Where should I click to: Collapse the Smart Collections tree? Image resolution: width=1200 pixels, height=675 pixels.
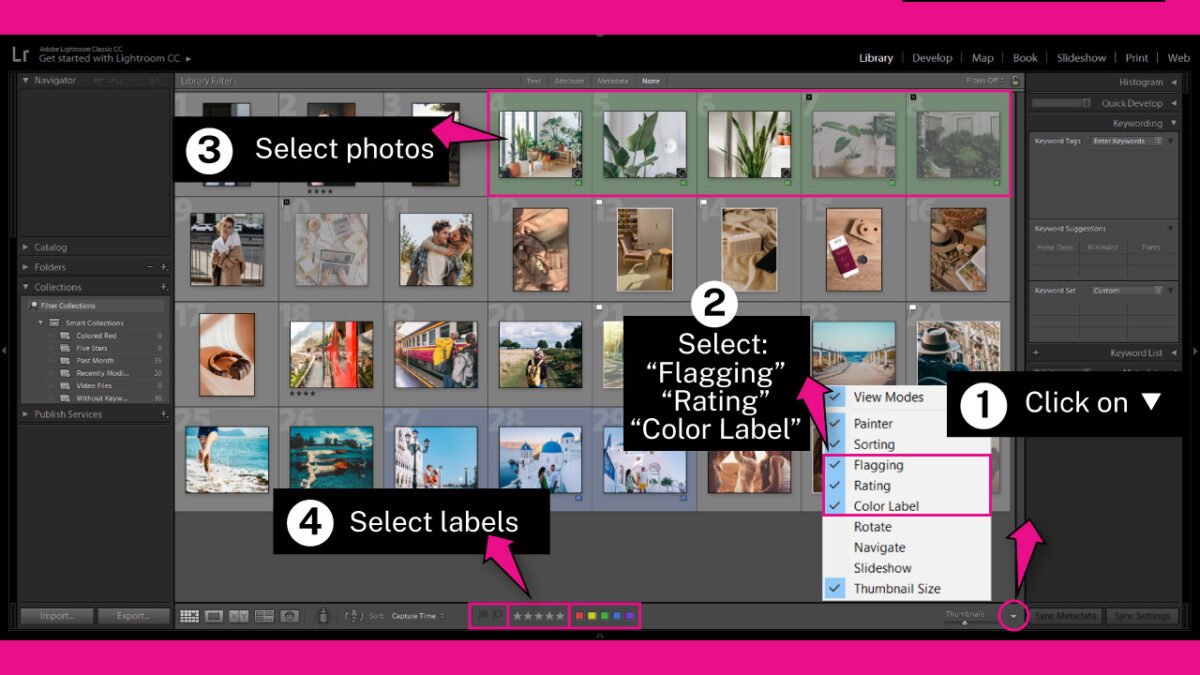[x=38, y=322]
